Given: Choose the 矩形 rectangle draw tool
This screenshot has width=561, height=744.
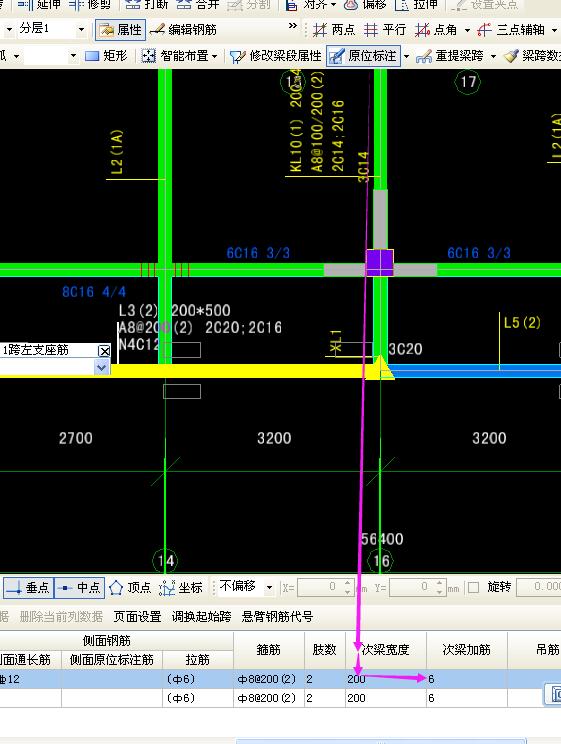Looking at the screenshot, I should click(106, 56).
